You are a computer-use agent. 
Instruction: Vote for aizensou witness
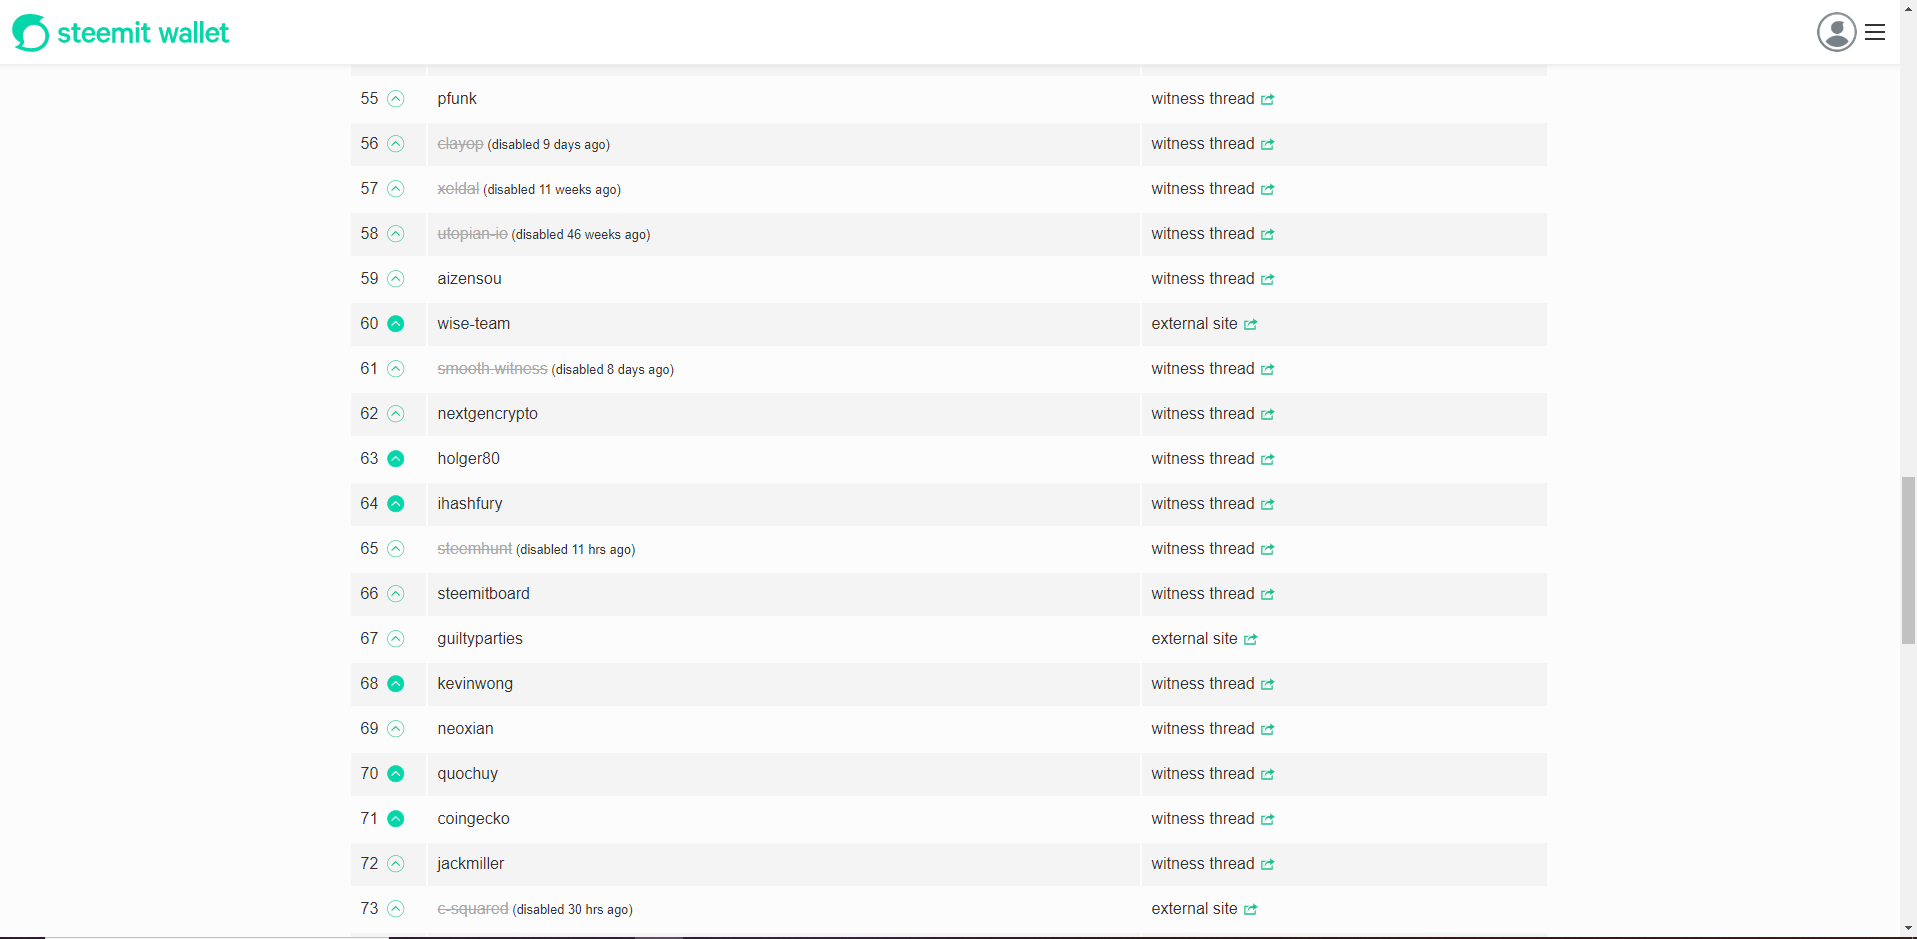coord(396,279)
